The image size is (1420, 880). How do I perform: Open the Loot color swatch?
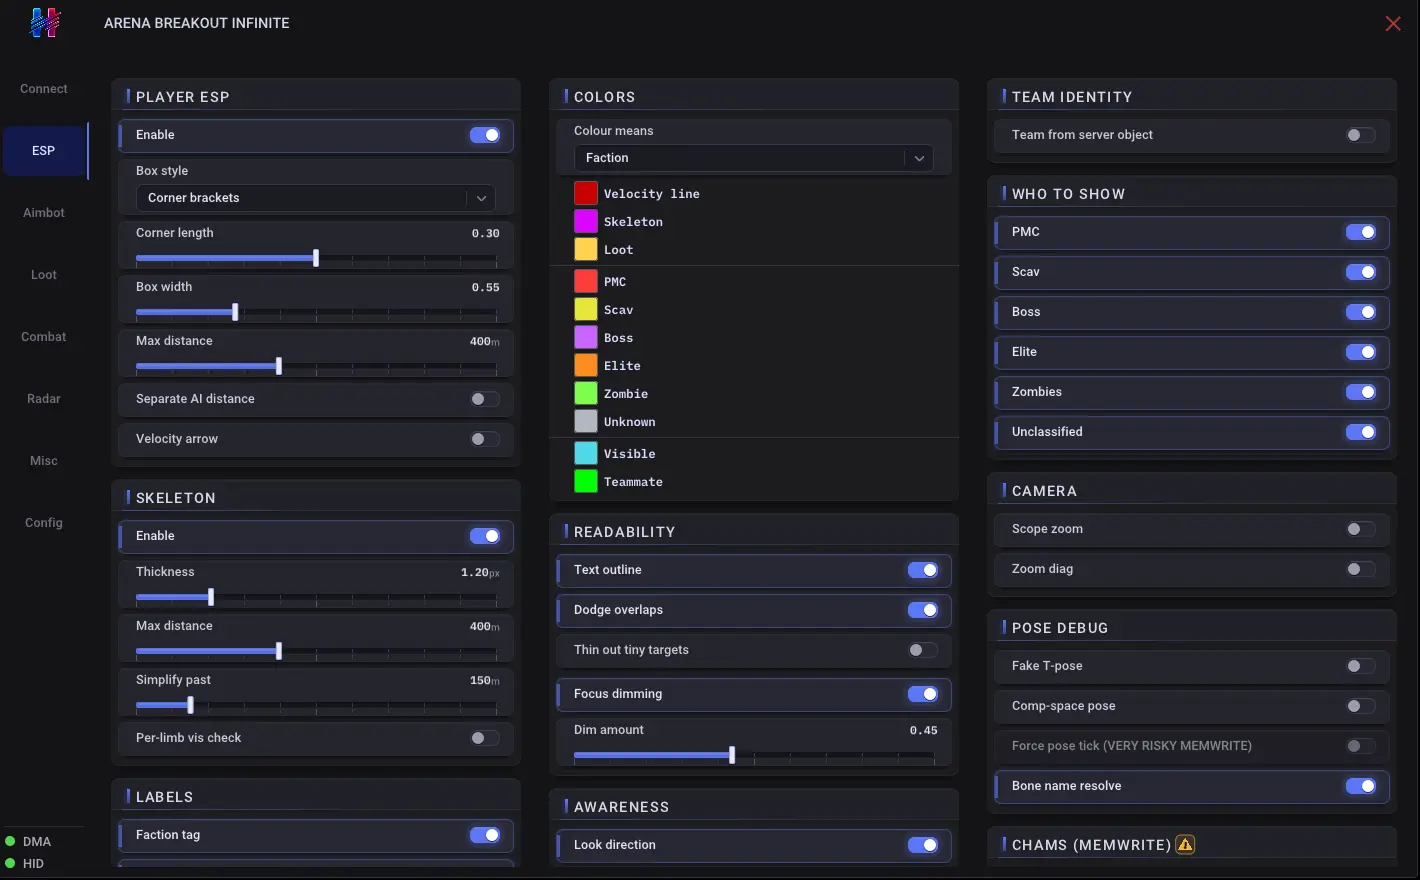[586, 249]
